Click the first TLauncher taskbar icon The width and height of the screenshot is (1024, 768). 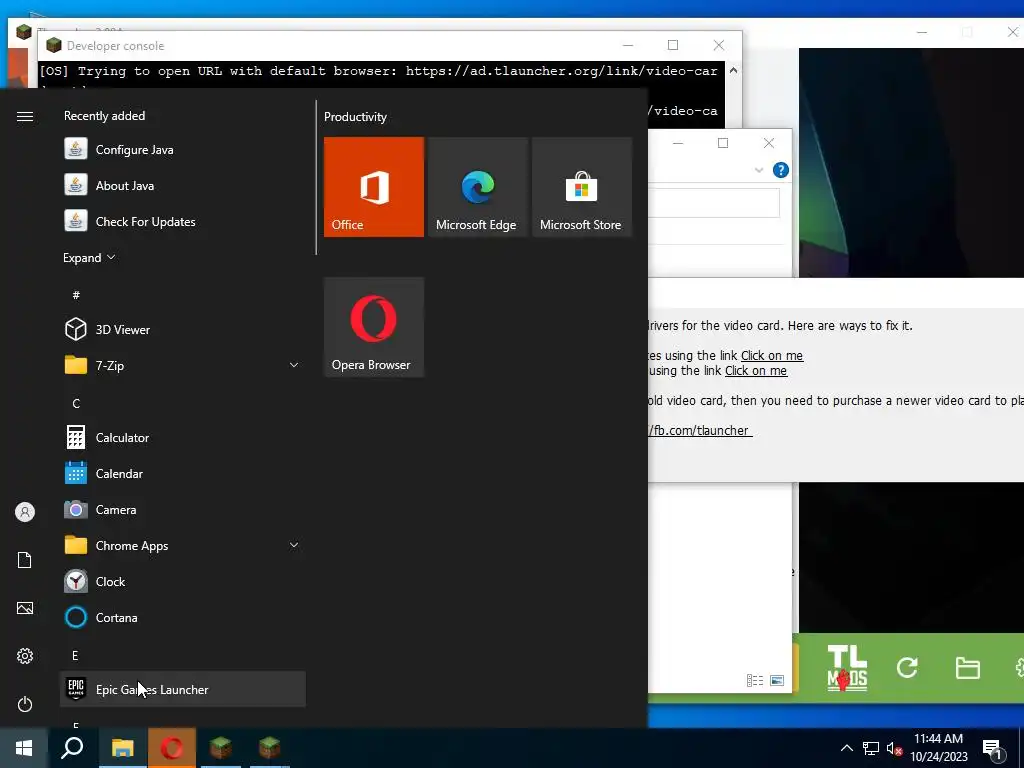[x=221, y=748]
